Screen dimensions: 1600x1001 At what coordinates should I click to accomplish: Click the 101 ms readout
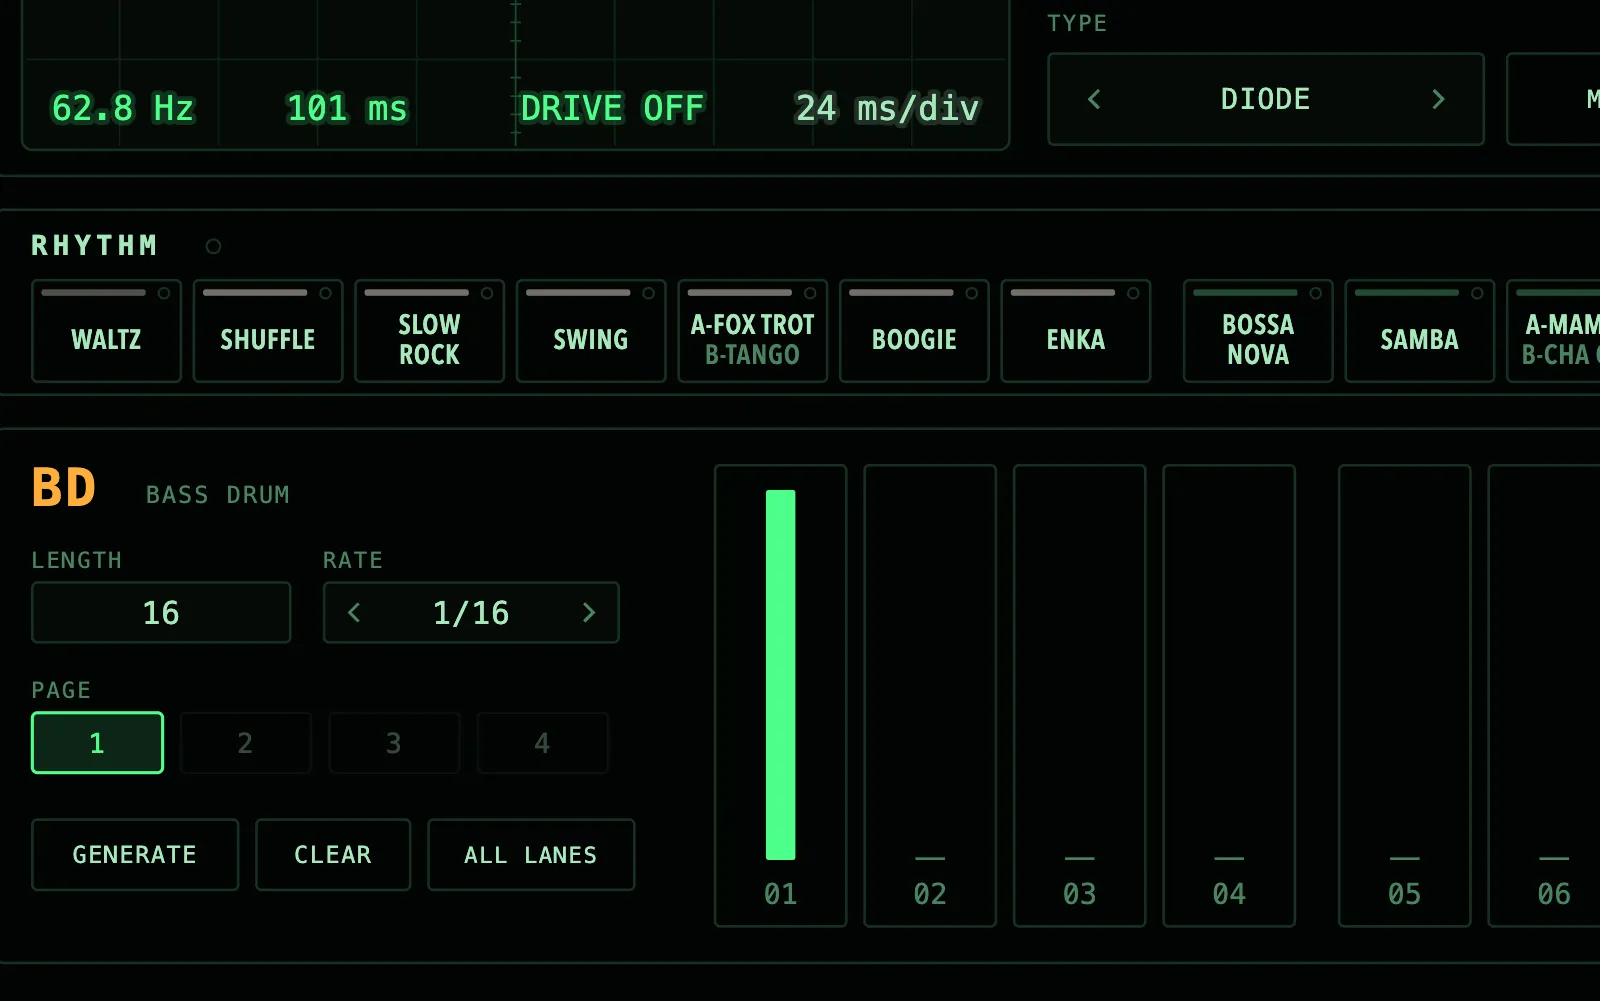[x=347, y=108]
